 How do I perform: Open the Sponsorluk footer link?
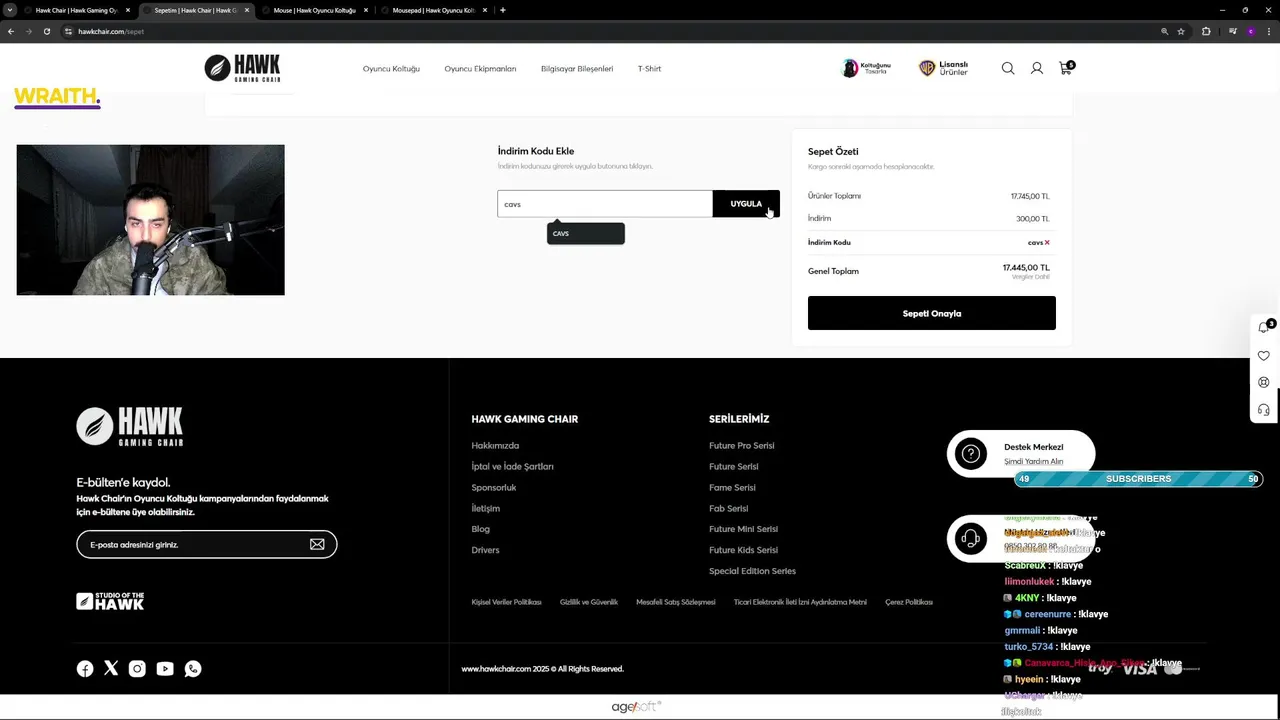tap(494, 488)
